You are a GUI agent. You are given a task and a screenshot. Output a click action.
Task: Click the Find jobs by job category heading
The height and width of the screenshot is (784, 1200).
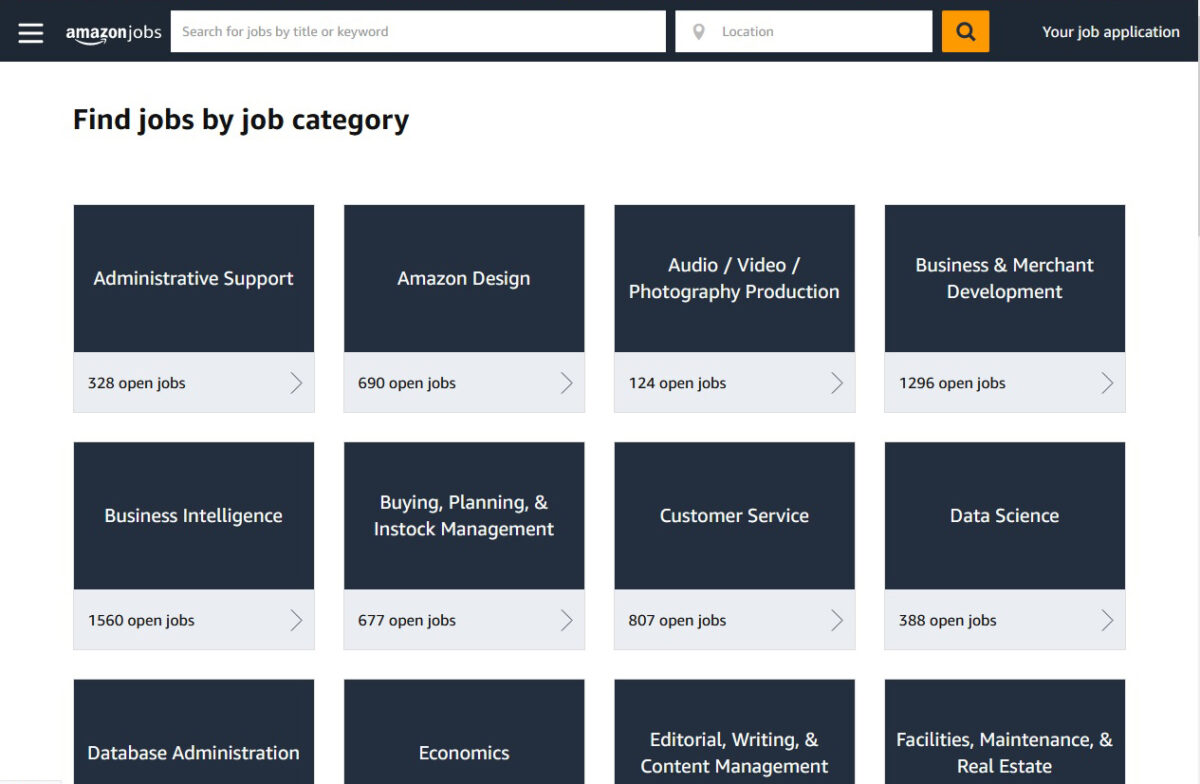click(241, 120)
